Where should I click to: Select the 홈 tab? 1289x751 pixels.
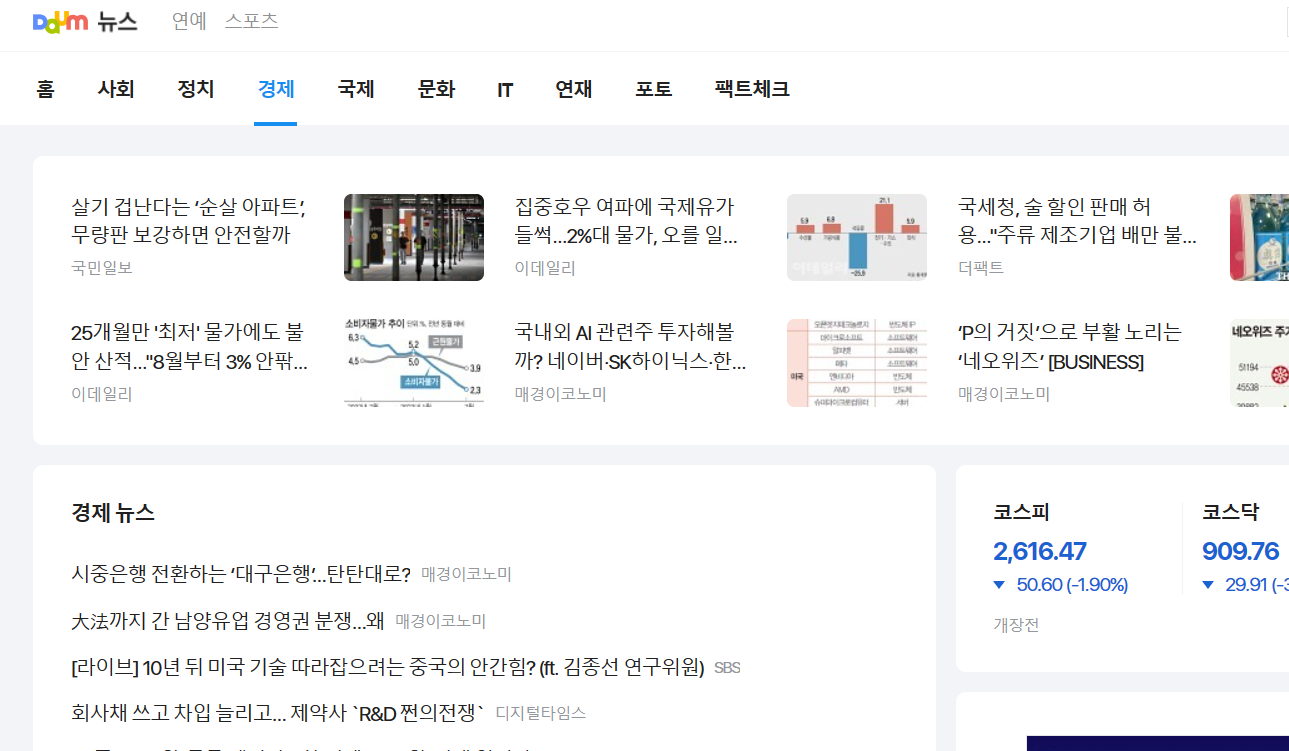(45, 89)
